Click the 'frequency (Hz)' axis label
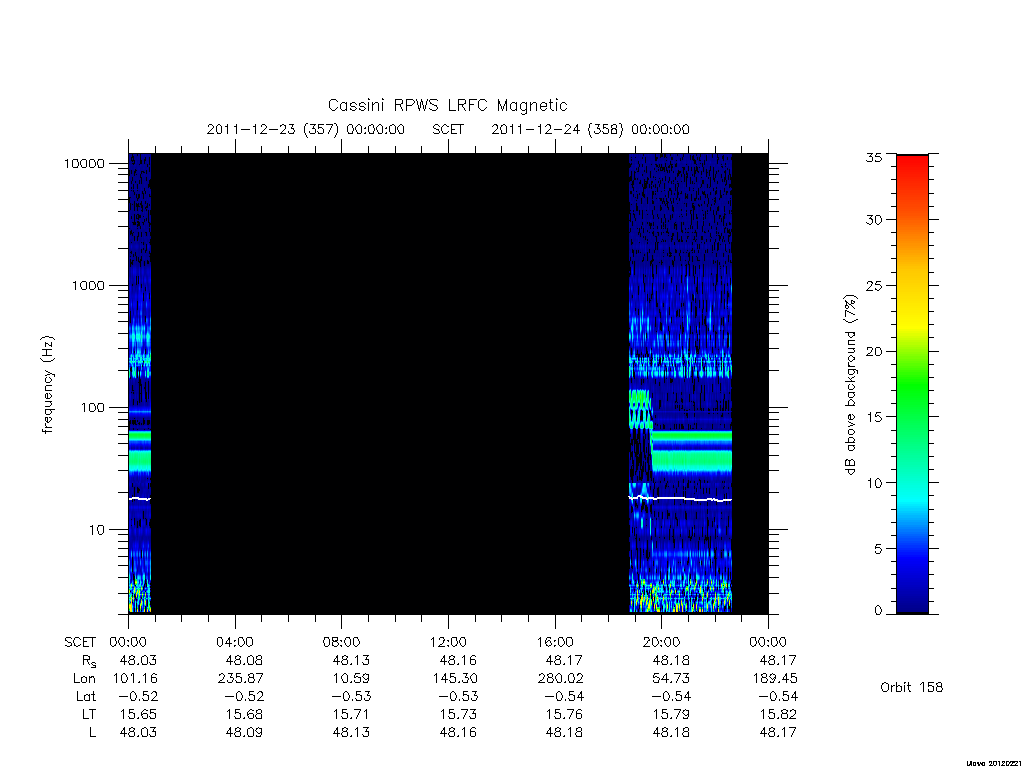1024x768 pixels. click(x=48, y=385)
